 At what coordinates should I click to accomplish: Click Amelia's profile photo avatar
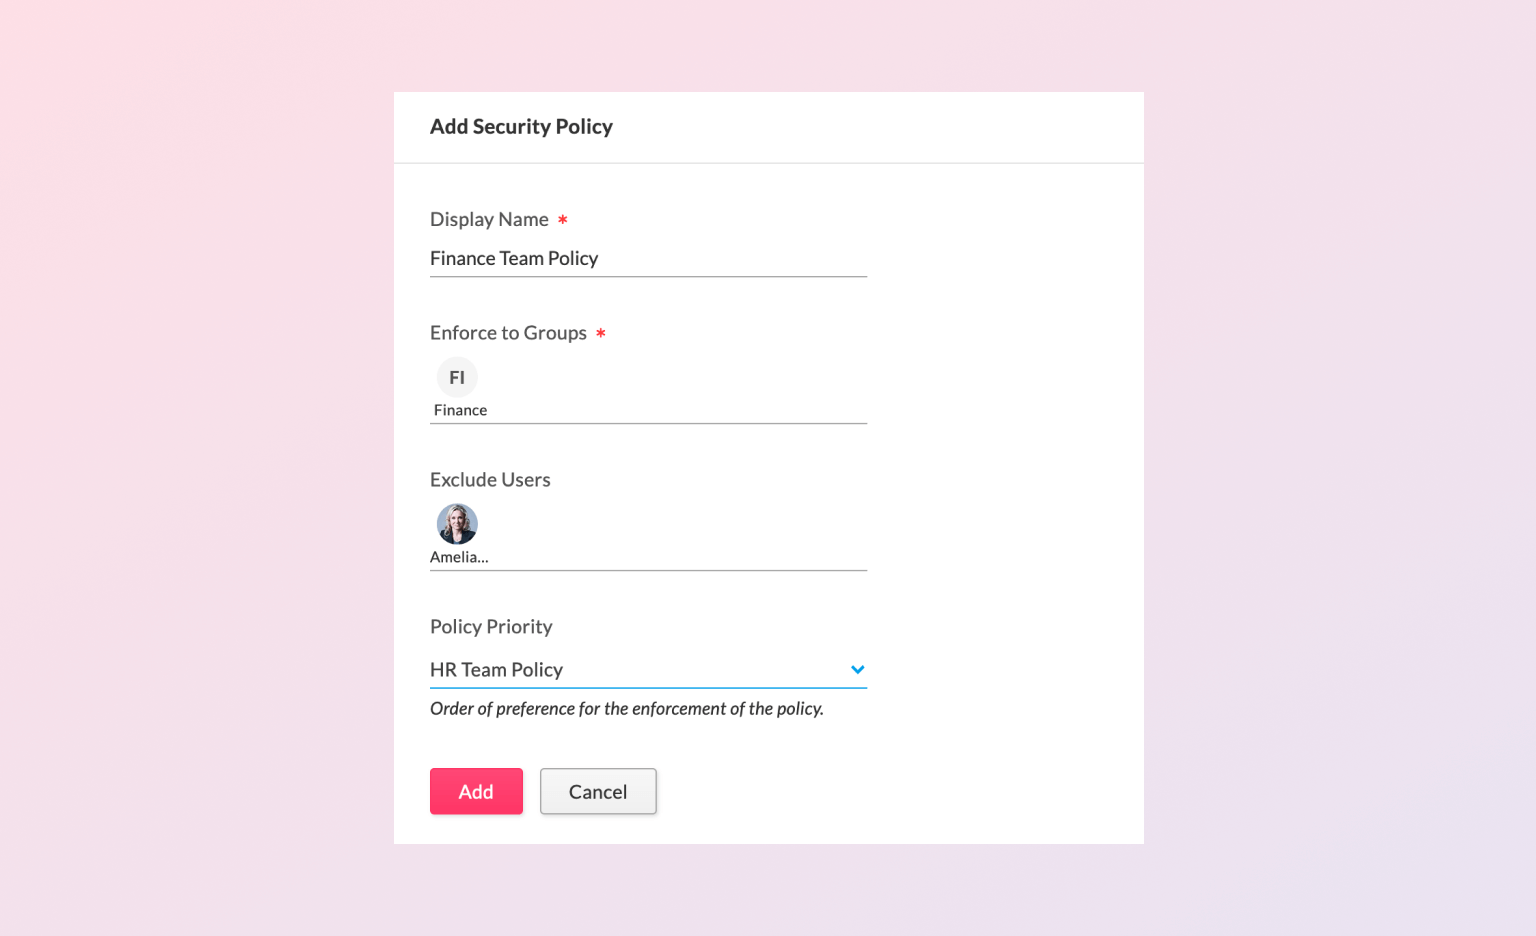(457, 524)
